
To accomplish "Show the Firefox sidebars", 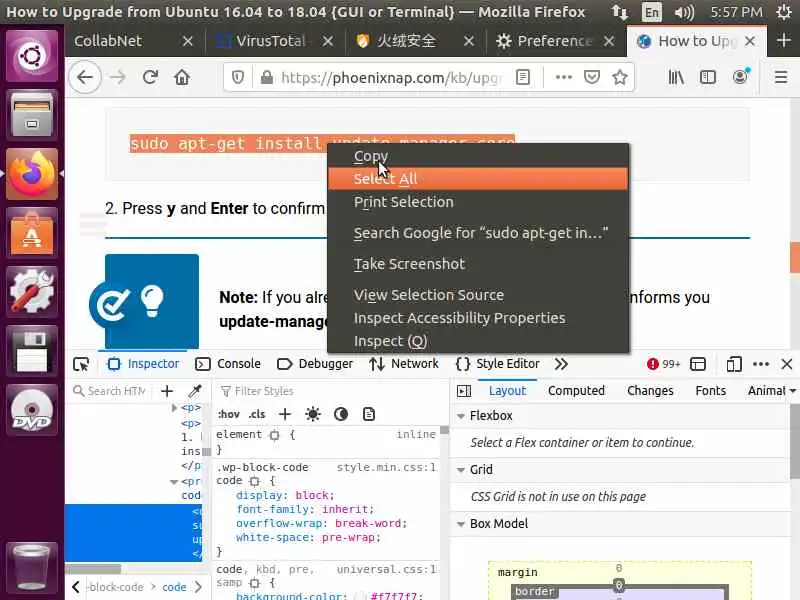I will (x=708, y=78).
